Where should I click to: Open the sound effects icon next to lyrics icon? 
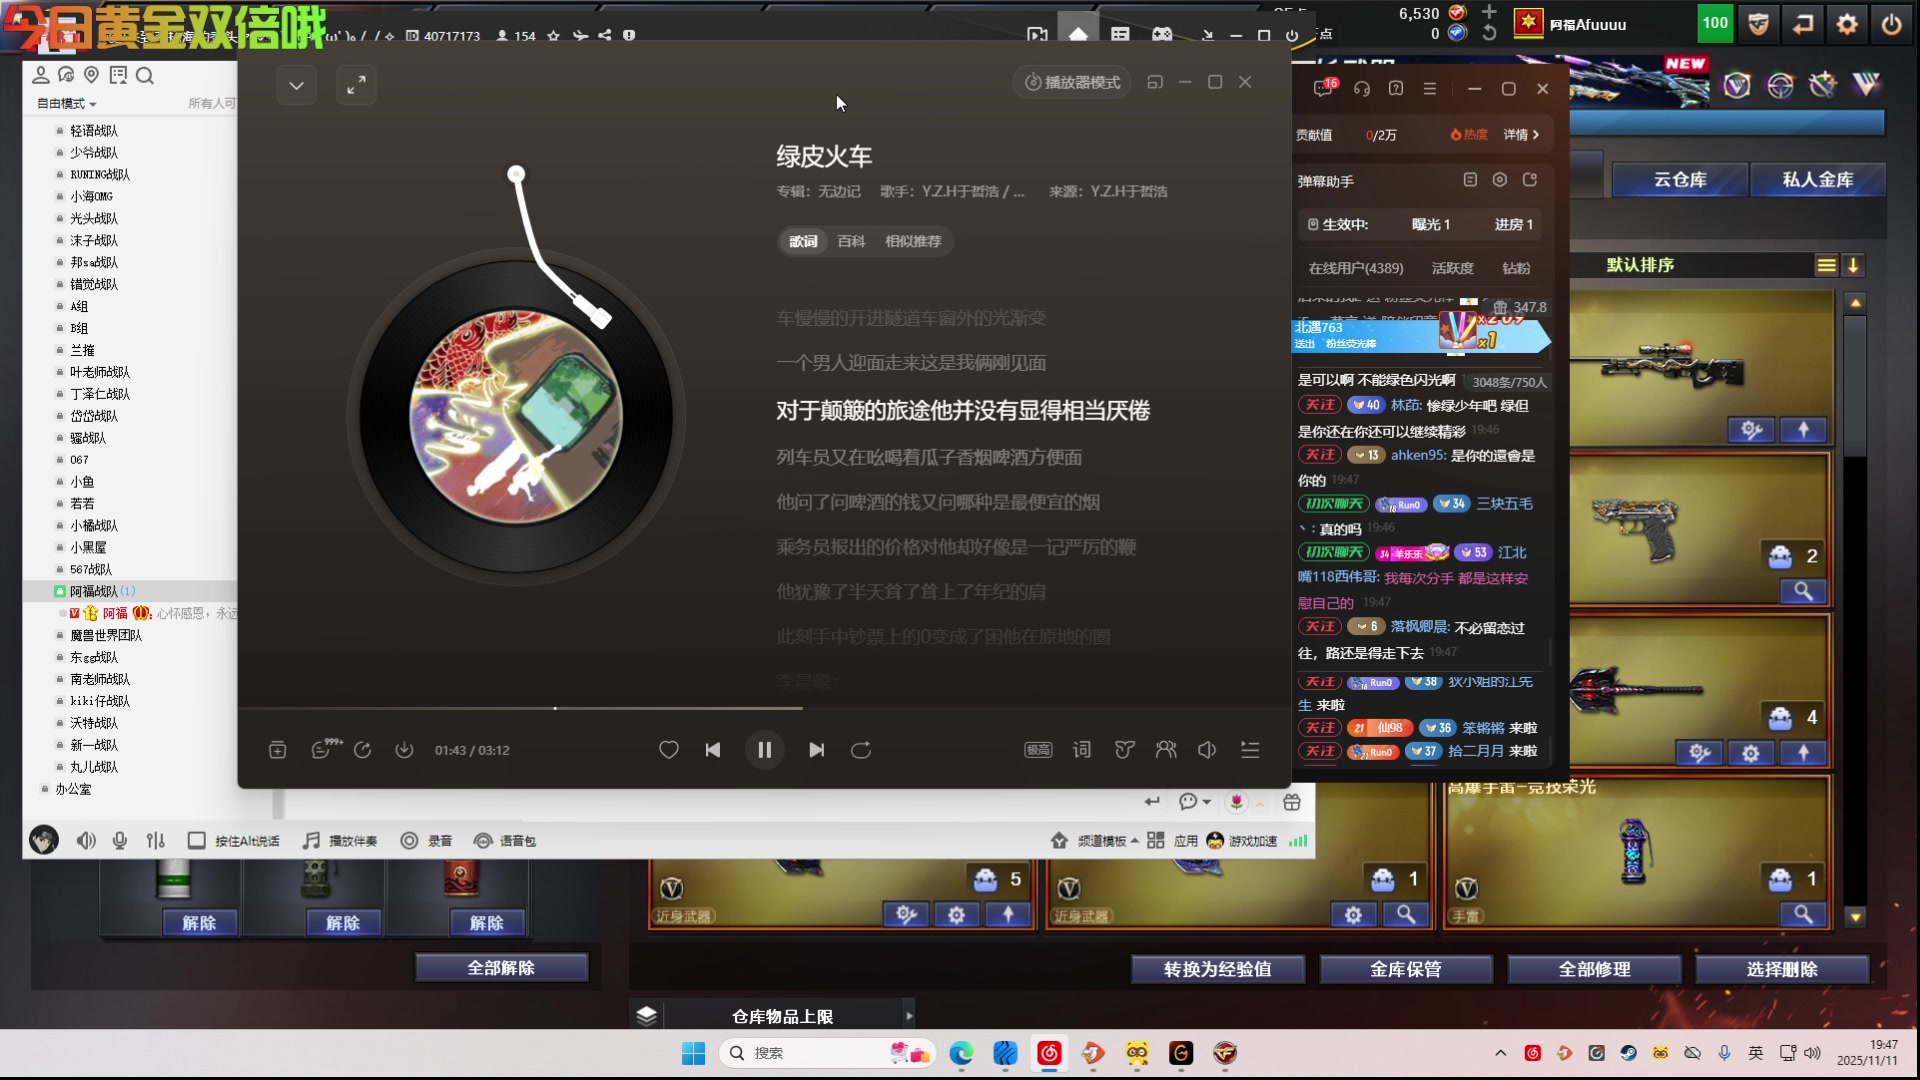click(x=1124, y=750)
